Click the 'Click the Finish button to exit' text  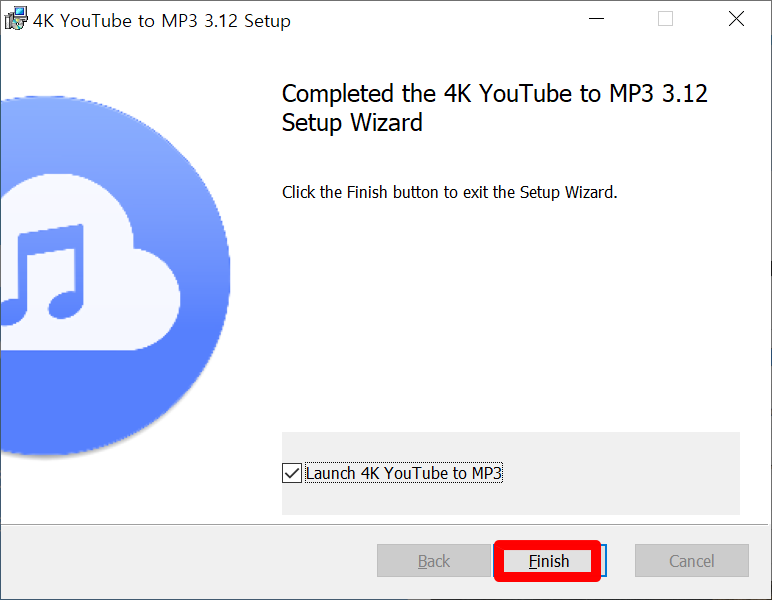pyautogui.click(x=450, y=192)
